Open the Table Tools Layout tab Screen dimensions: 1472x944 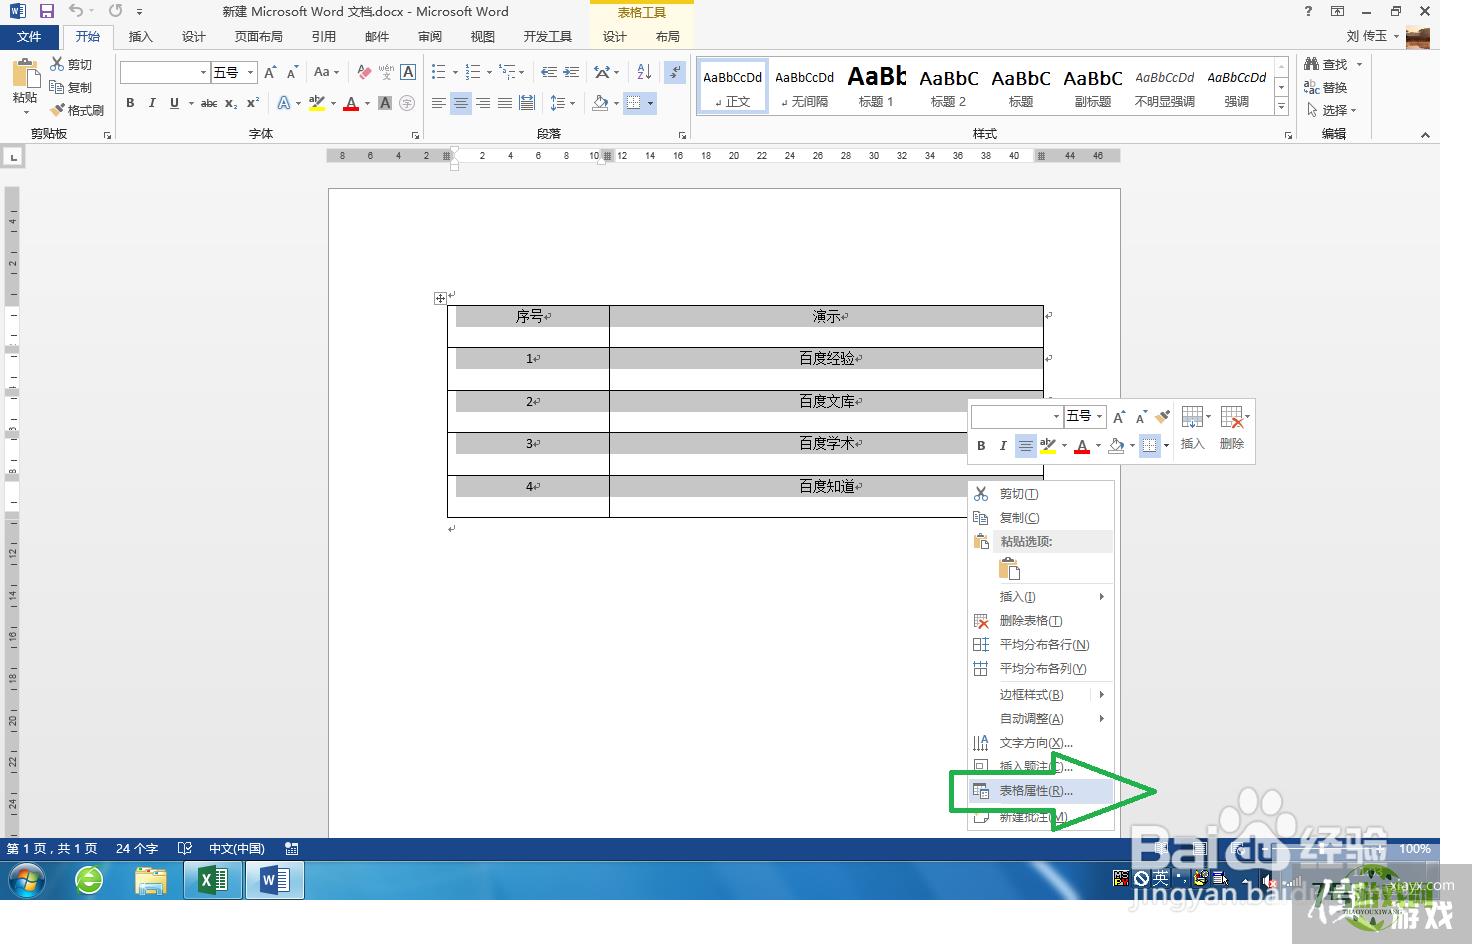tap(668, 36)
